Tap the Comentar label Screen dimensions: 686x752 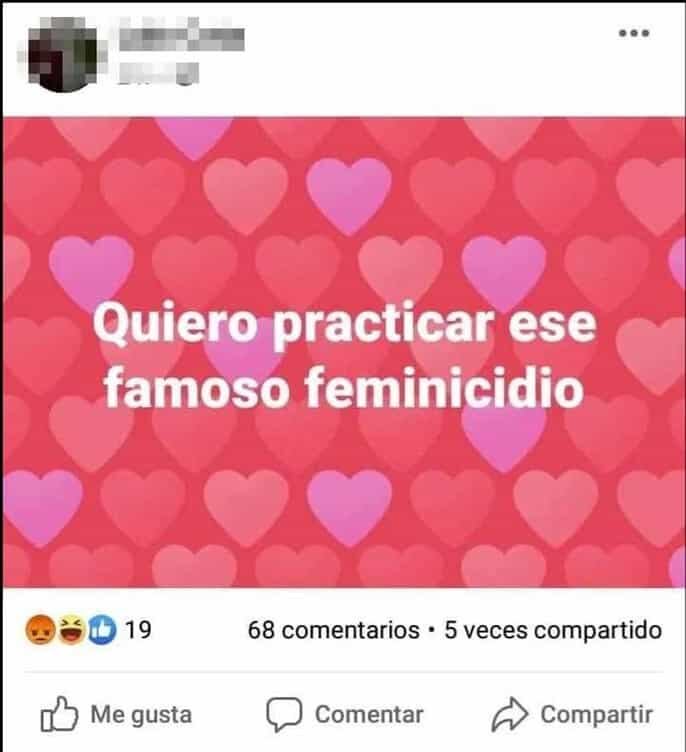[369, 715]
